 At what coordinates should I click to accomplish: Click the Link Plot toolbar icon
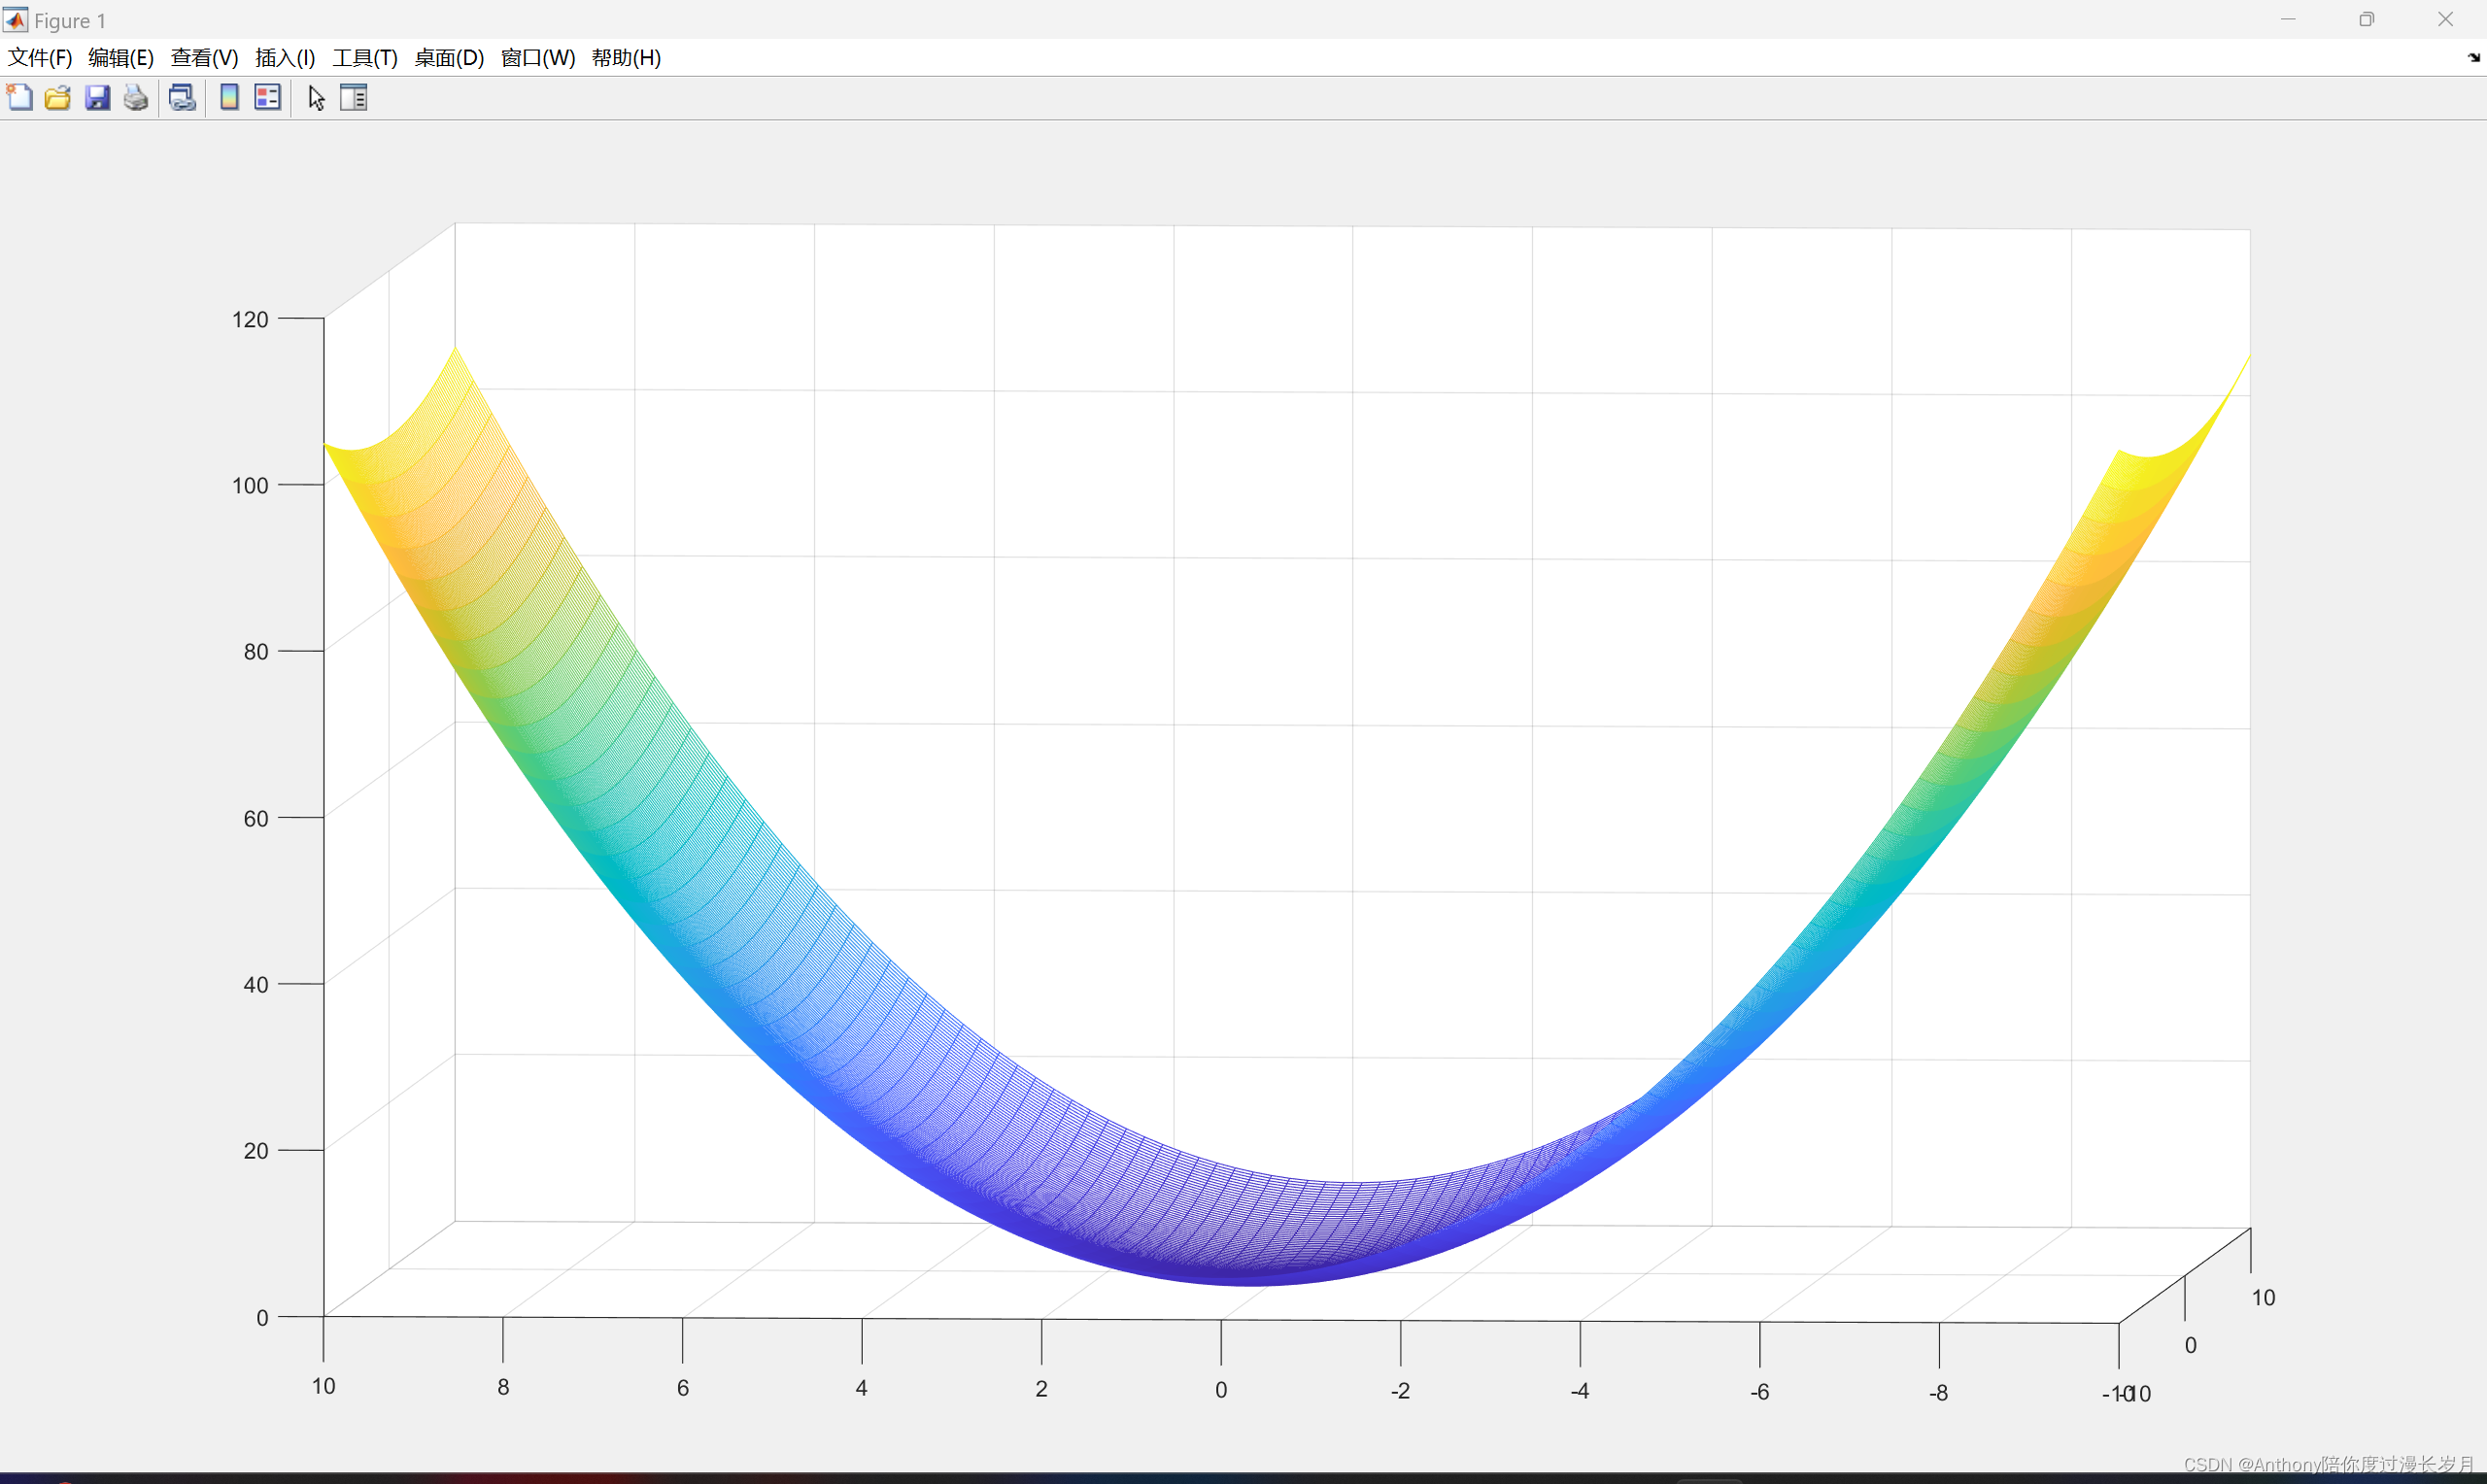coord(182,98)
